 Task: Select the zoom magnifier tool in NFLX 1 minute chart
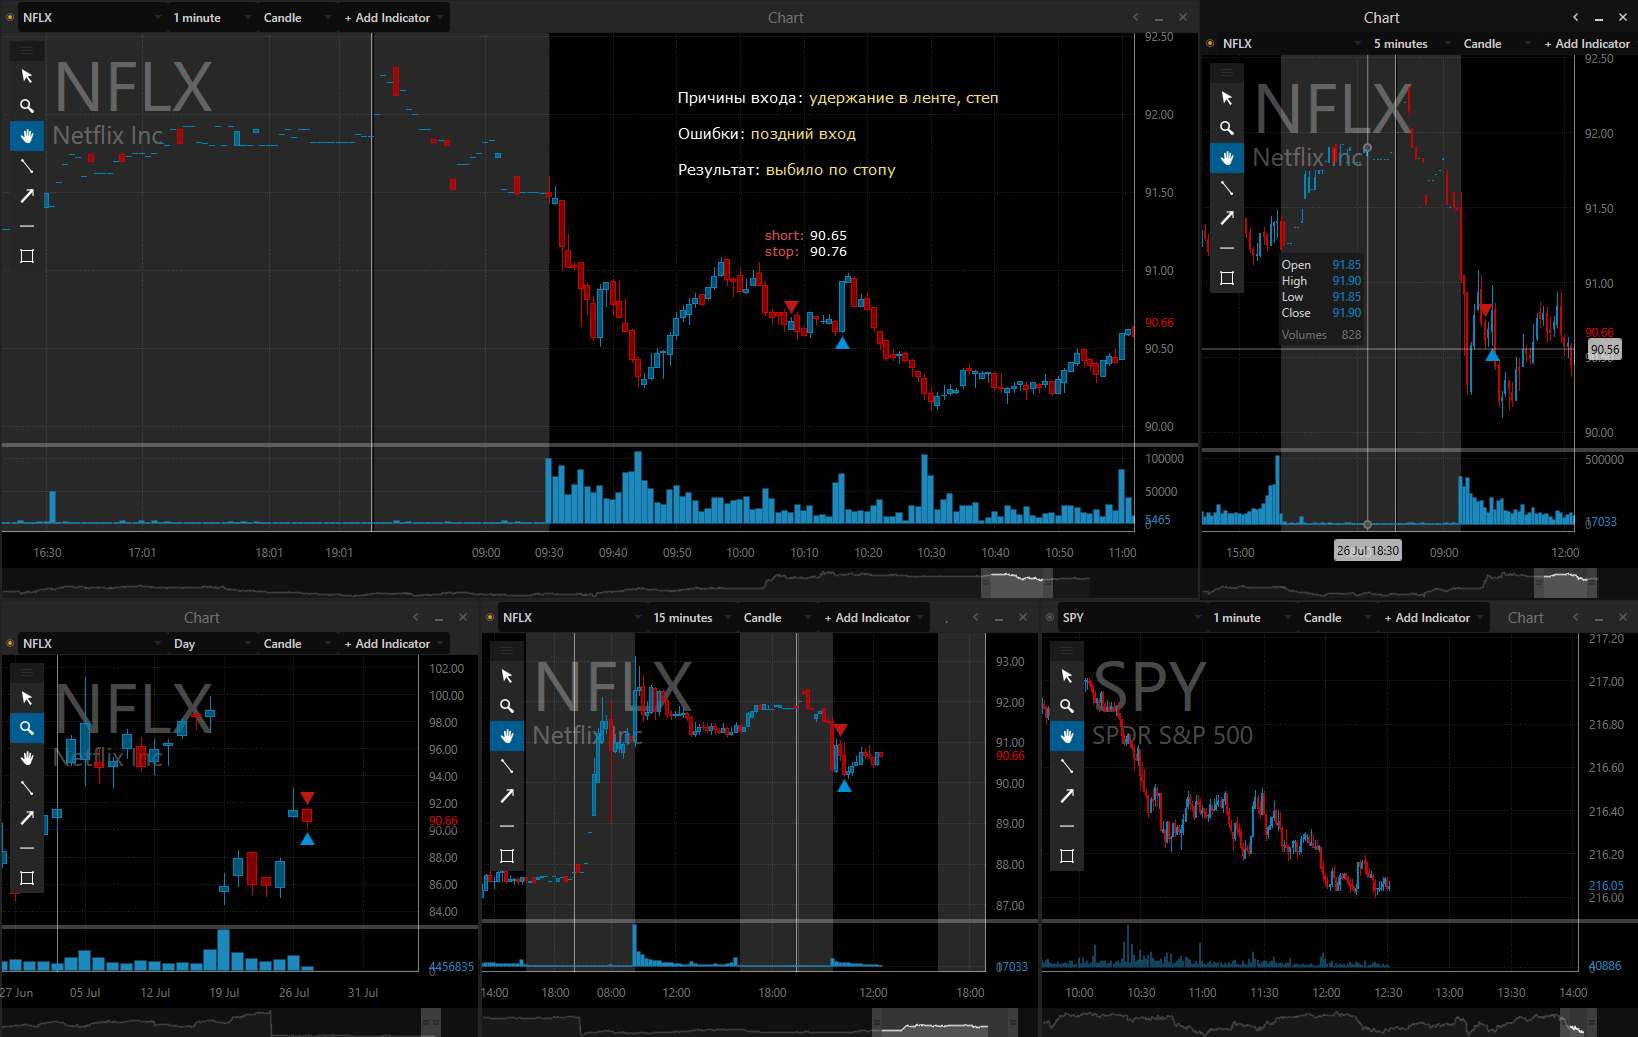(27, 106)
